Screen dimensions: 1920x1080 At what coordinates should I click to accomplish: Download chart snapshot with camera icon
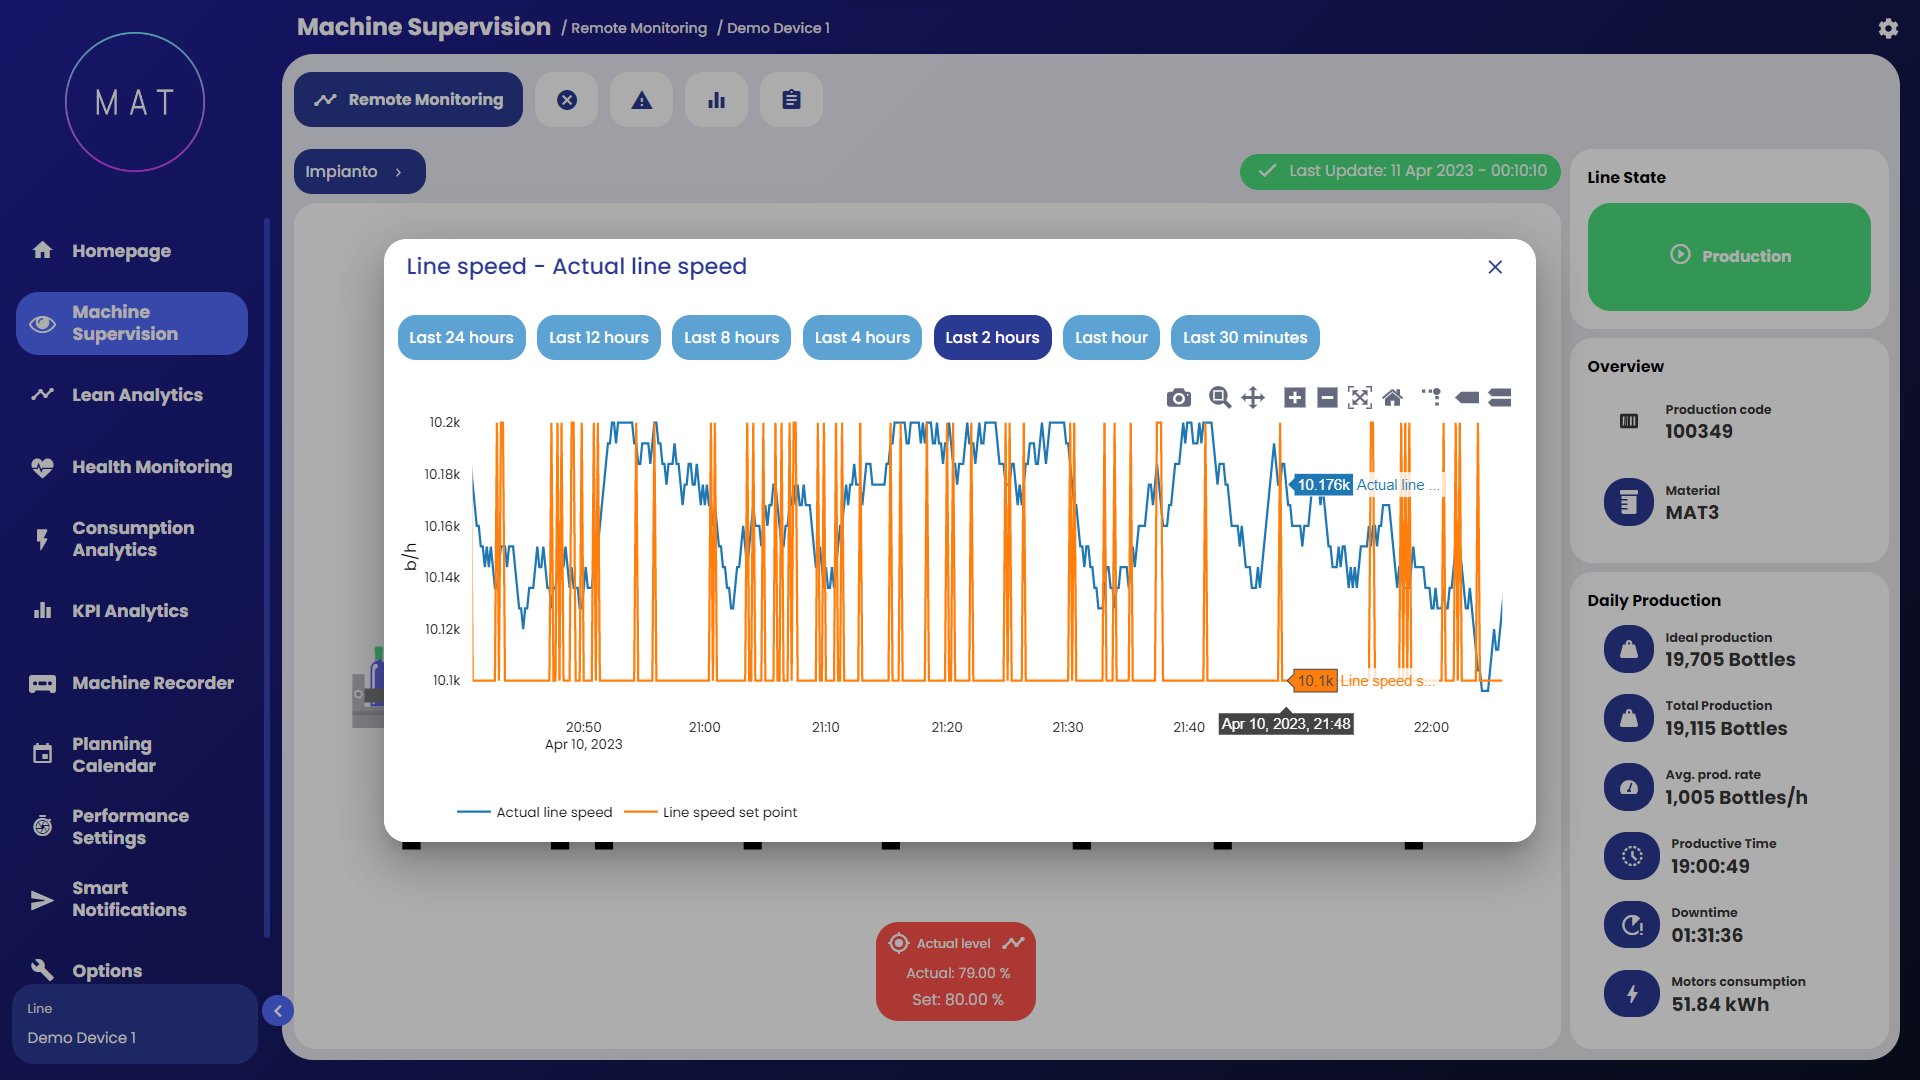point(1178,398)
